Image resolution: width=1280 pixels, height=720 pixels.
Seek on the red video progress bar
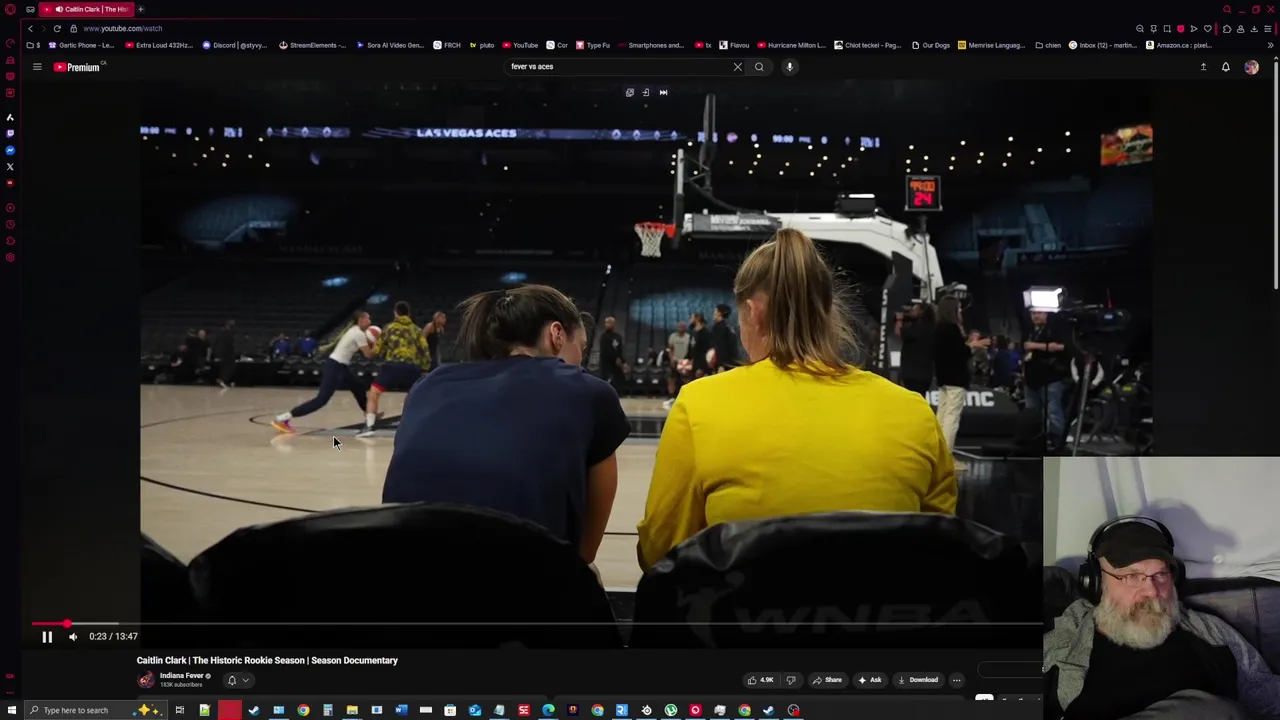(x=538, y=623)
